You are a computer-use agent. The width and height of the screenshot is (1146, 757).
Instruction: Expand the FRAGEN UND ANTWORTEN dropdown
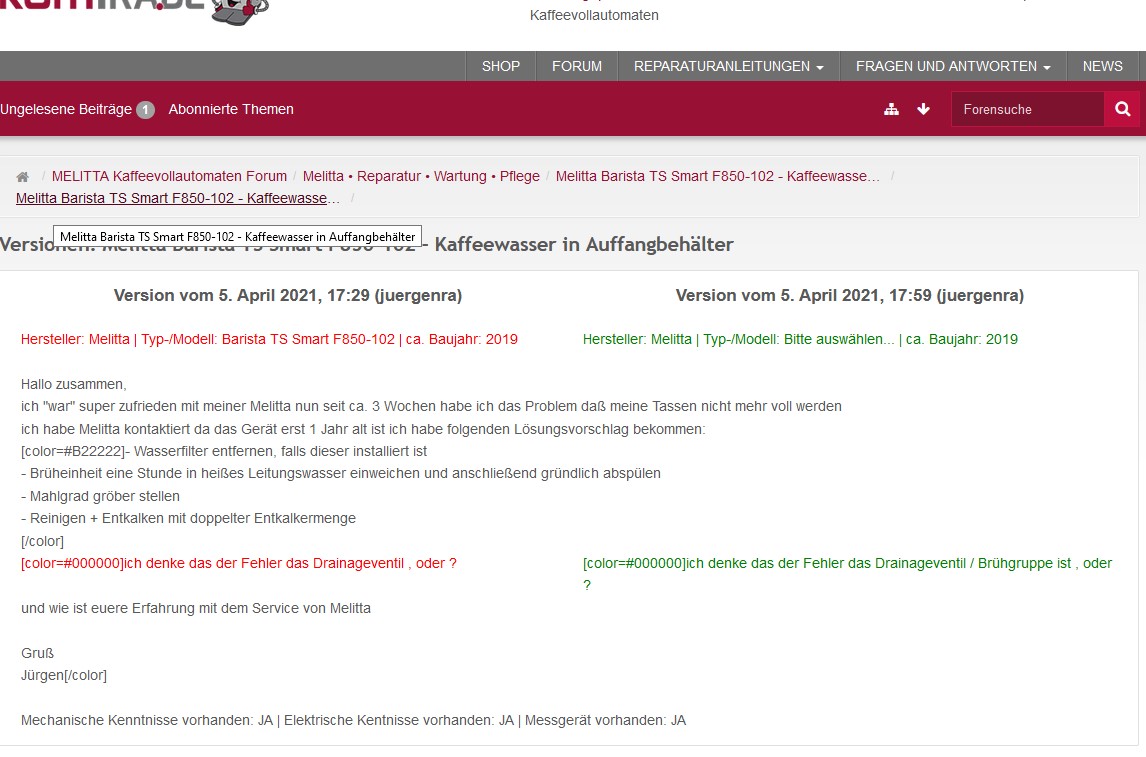953,66
